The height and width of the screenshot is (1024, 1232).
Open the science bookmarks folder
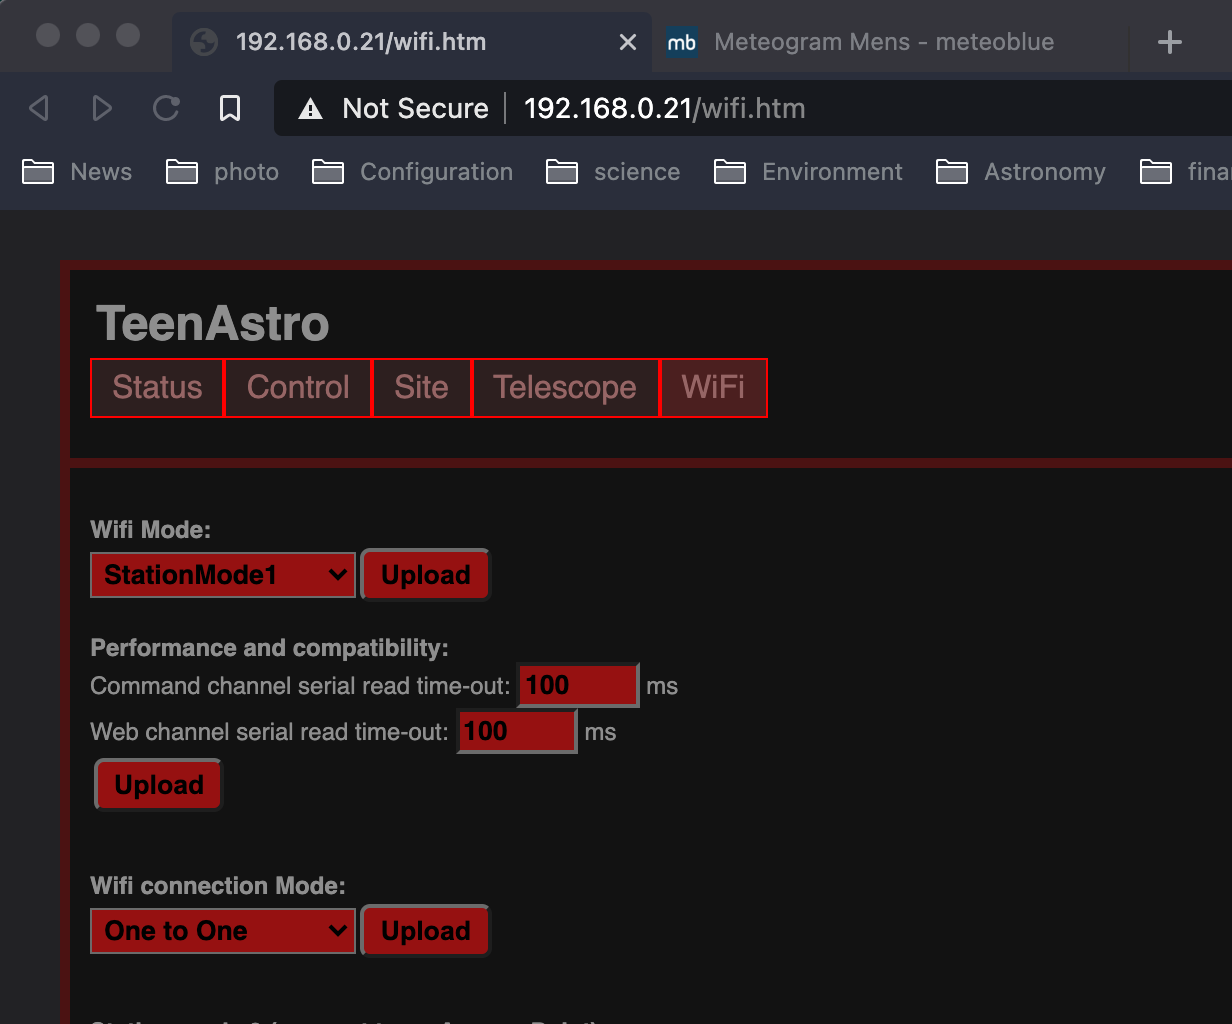click(613, 172)
